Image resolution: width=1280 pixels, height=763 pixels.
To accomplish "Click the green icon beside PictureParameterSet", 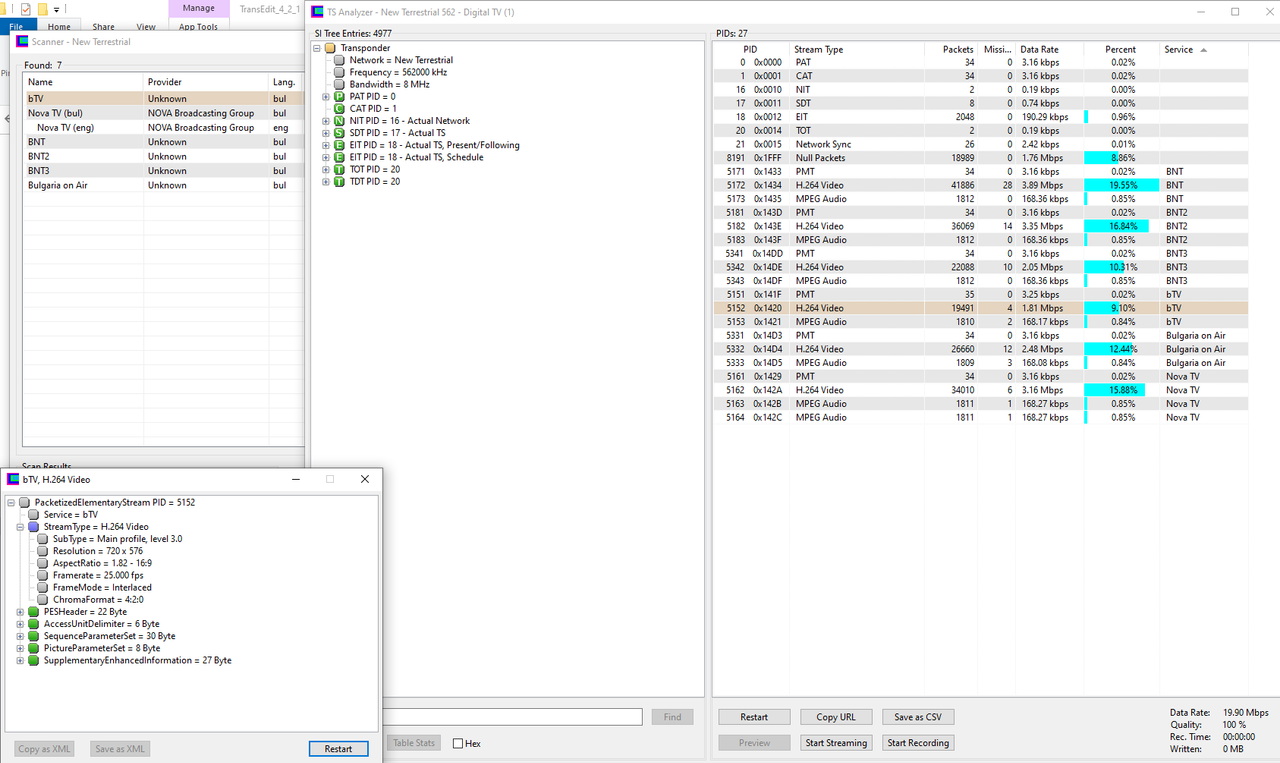I will 34,648.
